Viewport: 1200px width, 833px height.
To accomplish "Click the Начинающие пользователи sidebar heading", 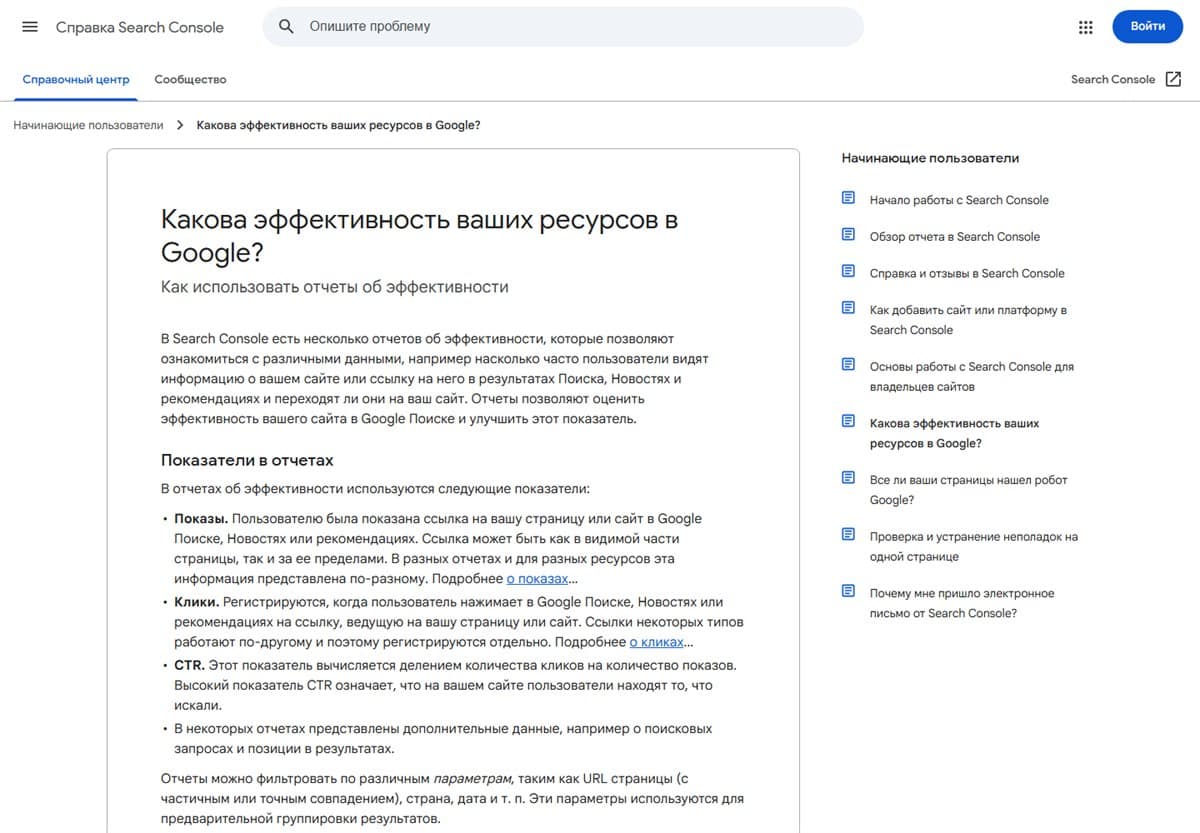I will (x=930, y=158).
